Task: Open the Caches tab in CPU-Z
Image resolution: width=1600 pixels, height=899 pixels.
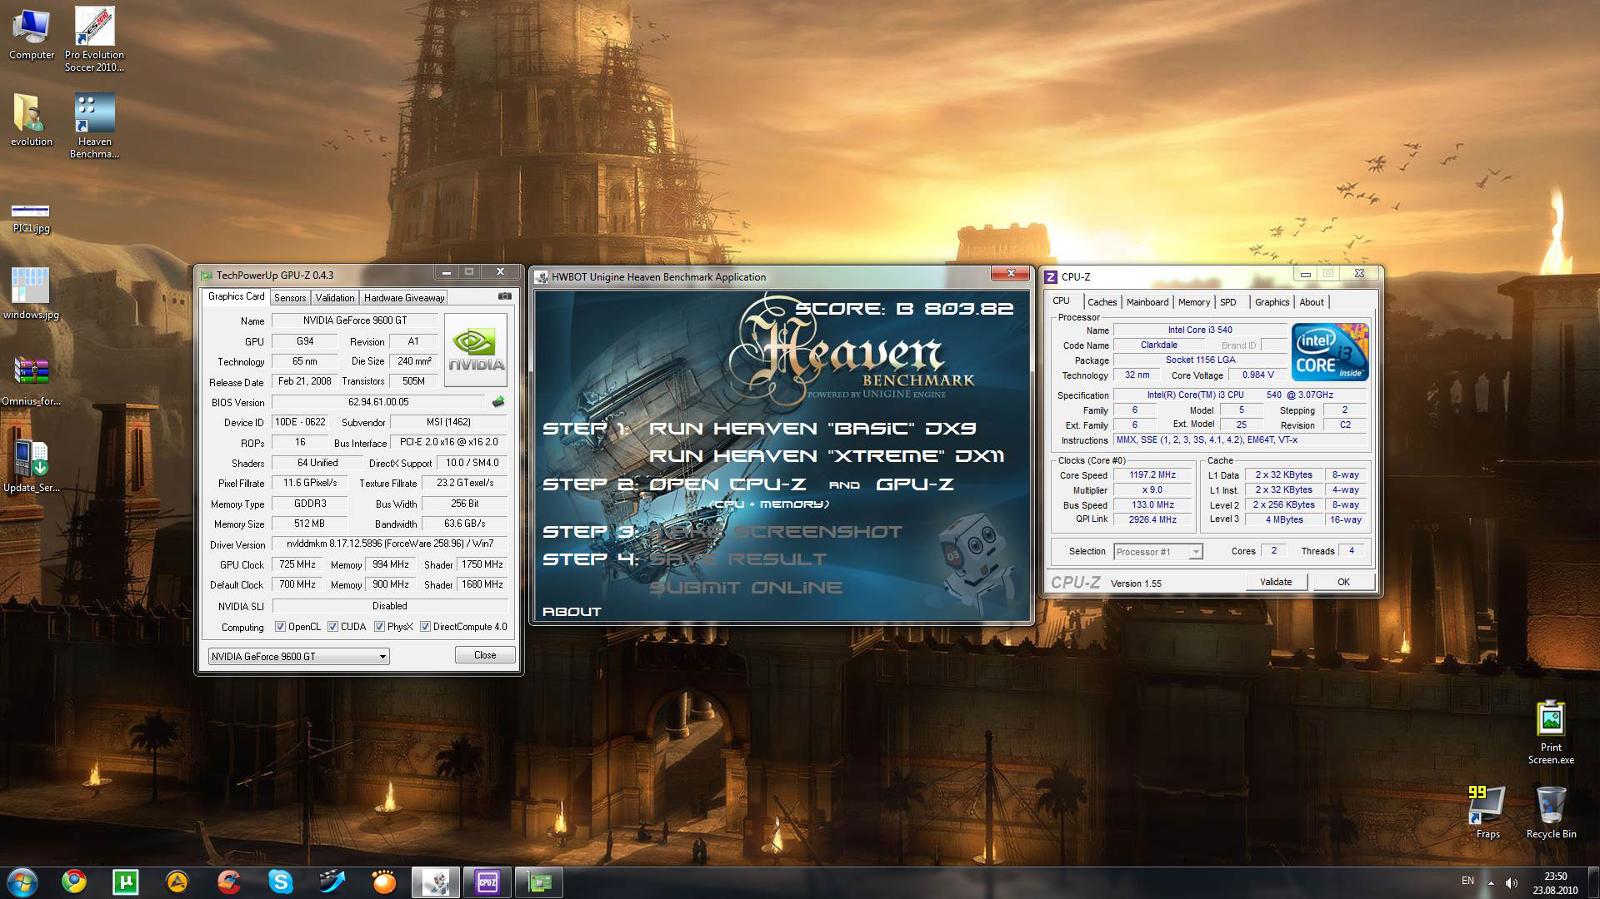Action: [x=1102, y=302]
